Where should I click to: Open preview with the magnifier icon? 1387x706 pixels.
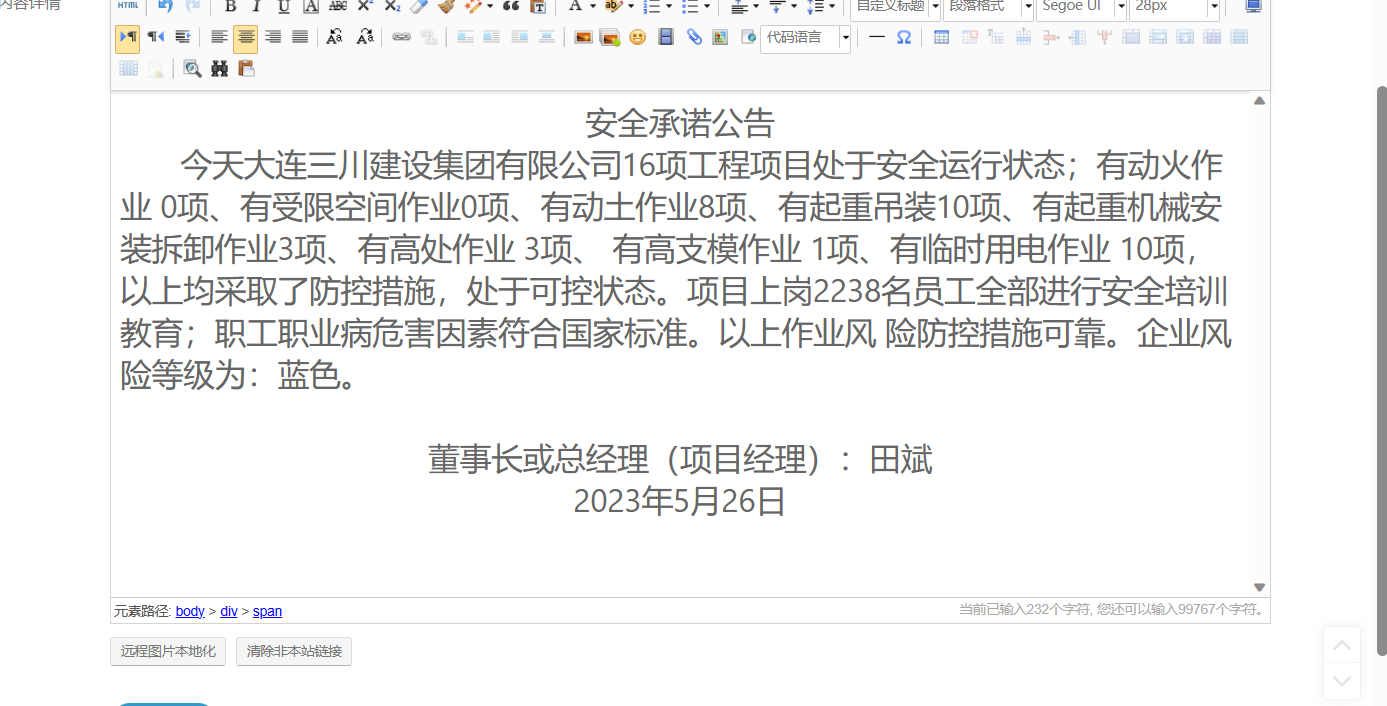pos(192,69)
